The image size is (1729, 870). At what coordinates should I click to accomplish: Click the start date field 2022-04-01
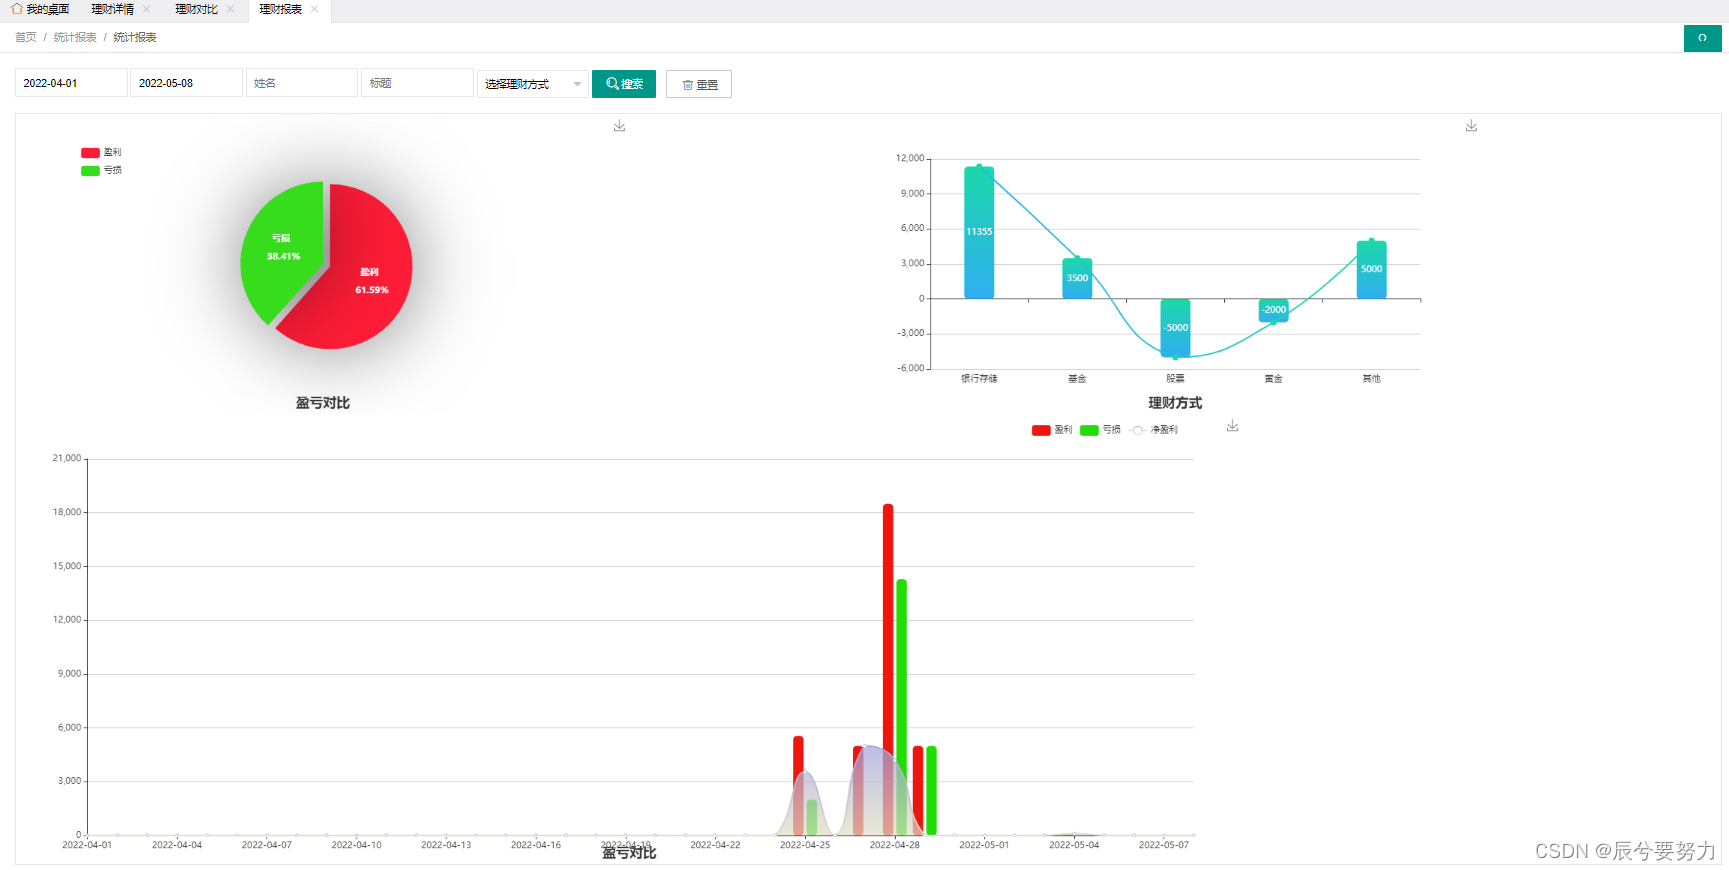tap(71, 83)
